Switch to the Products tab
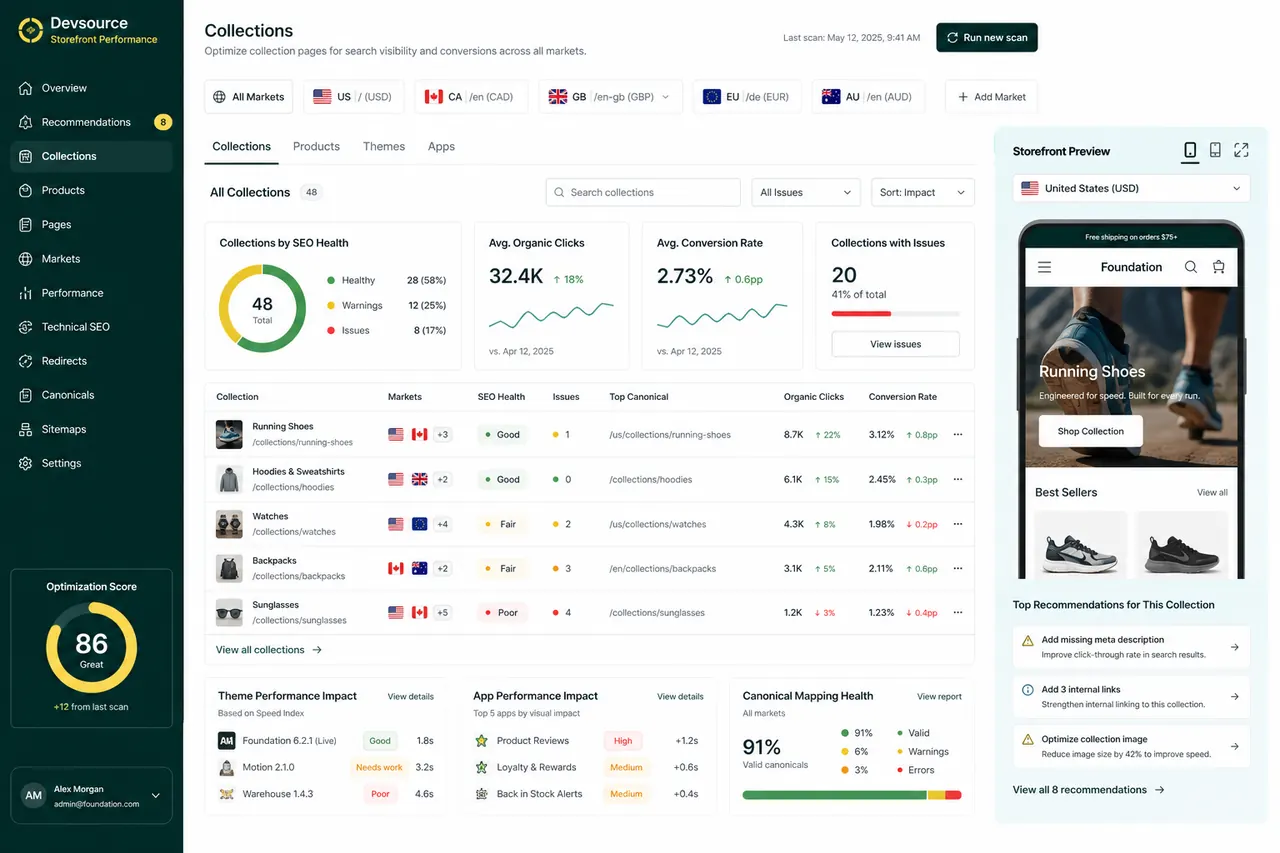This screenshot has width=1280, height=853. (316, 146)
